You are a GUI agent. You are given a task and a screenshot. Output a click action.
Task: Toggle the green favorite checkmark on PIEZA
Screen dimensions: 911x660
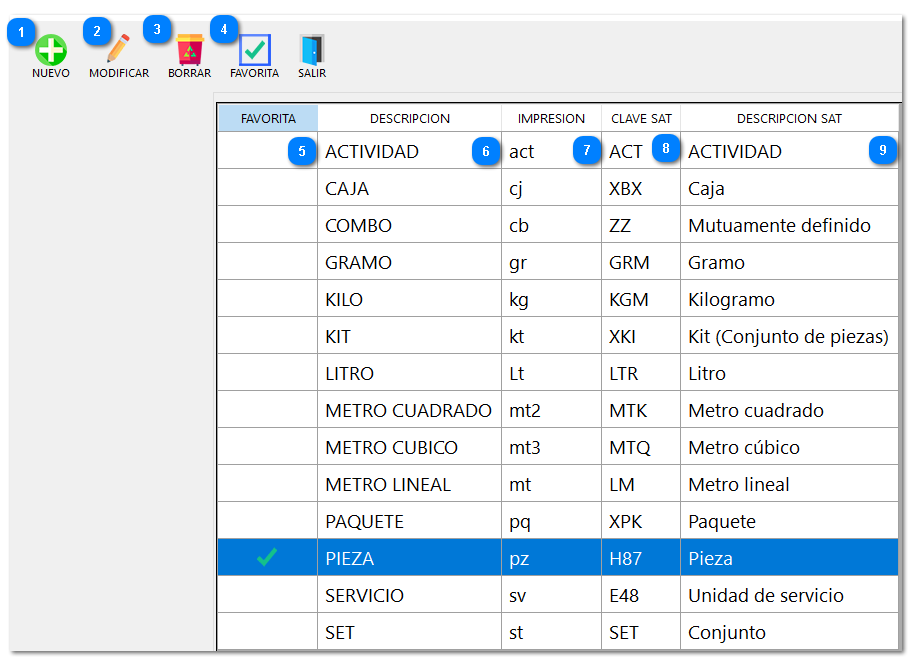click(267, 558)
